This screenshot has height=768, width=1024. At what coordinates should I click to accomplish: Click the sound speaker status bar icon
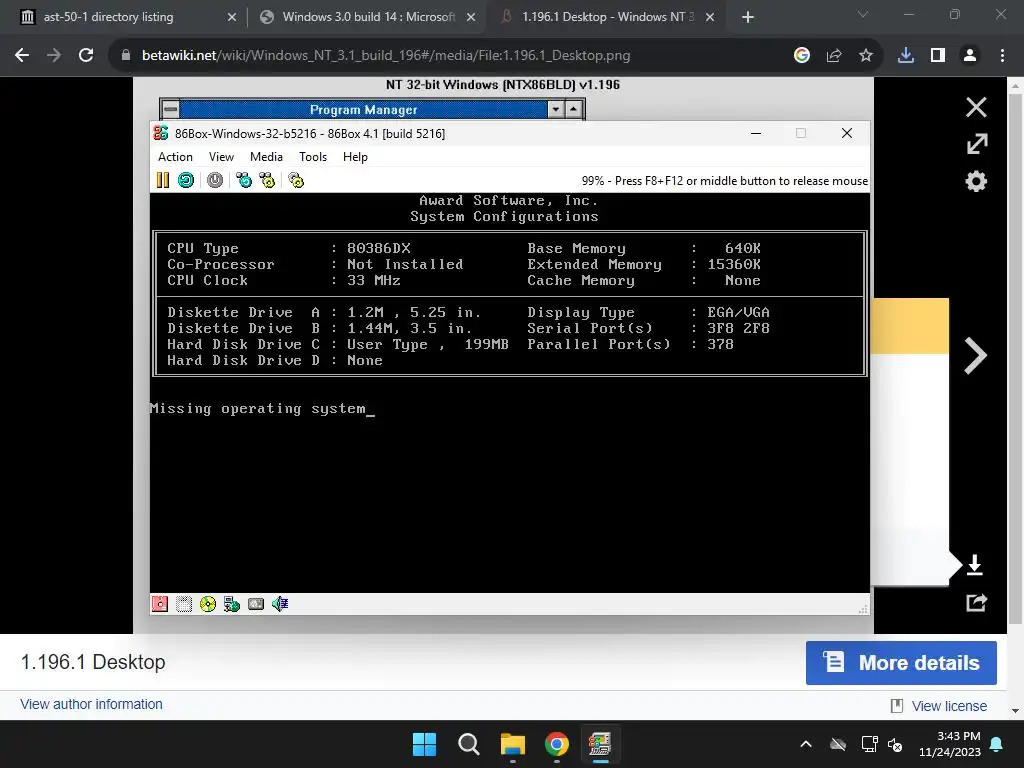pos(280,604)
